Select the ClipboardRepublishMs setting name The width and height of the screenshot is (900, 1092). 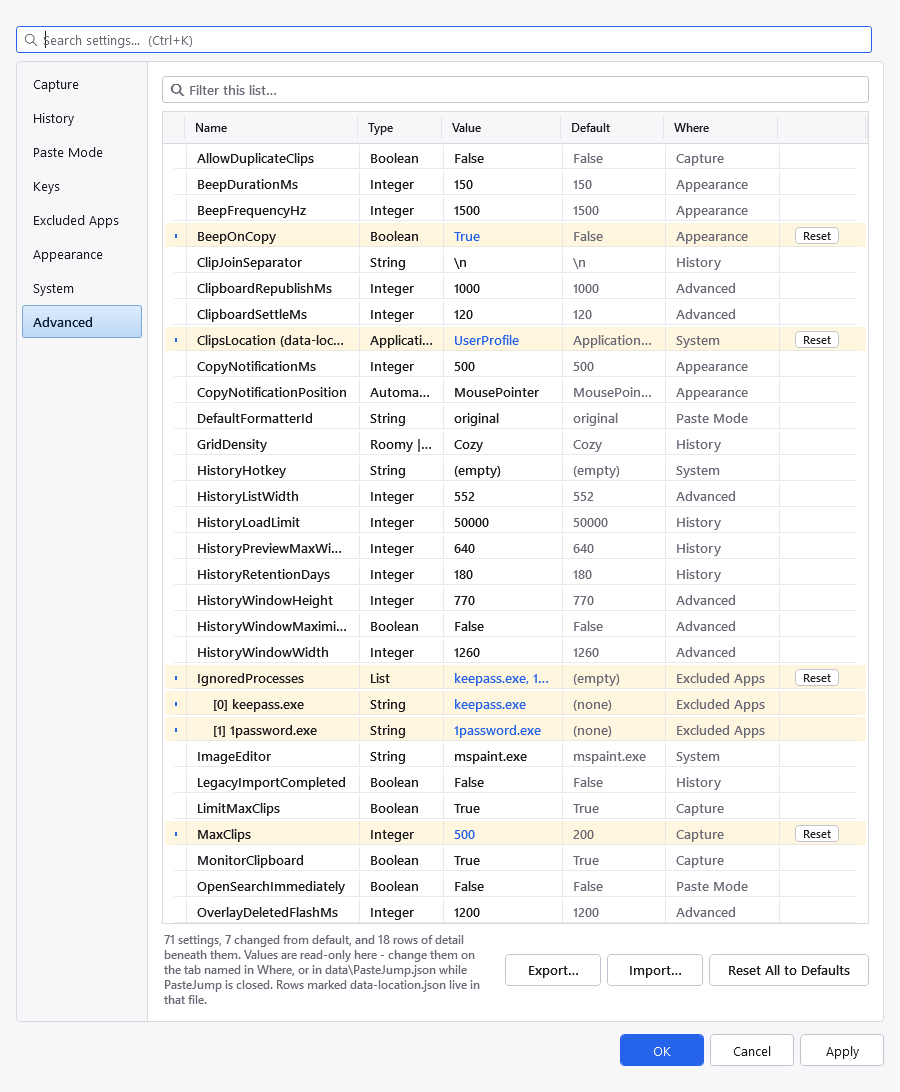tap(264, 288)
